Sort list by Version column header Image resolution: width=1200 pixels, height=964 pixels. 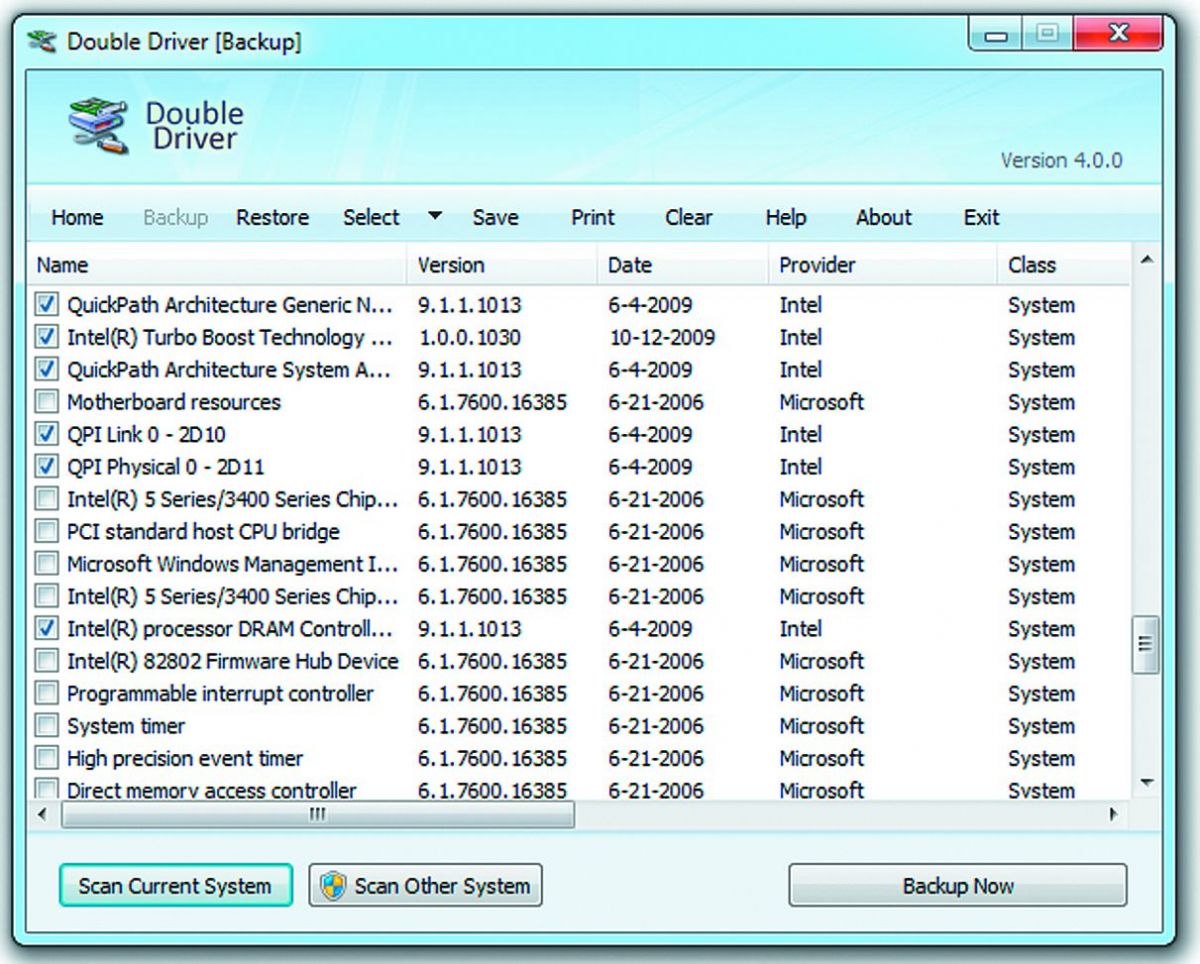[502, 265]
